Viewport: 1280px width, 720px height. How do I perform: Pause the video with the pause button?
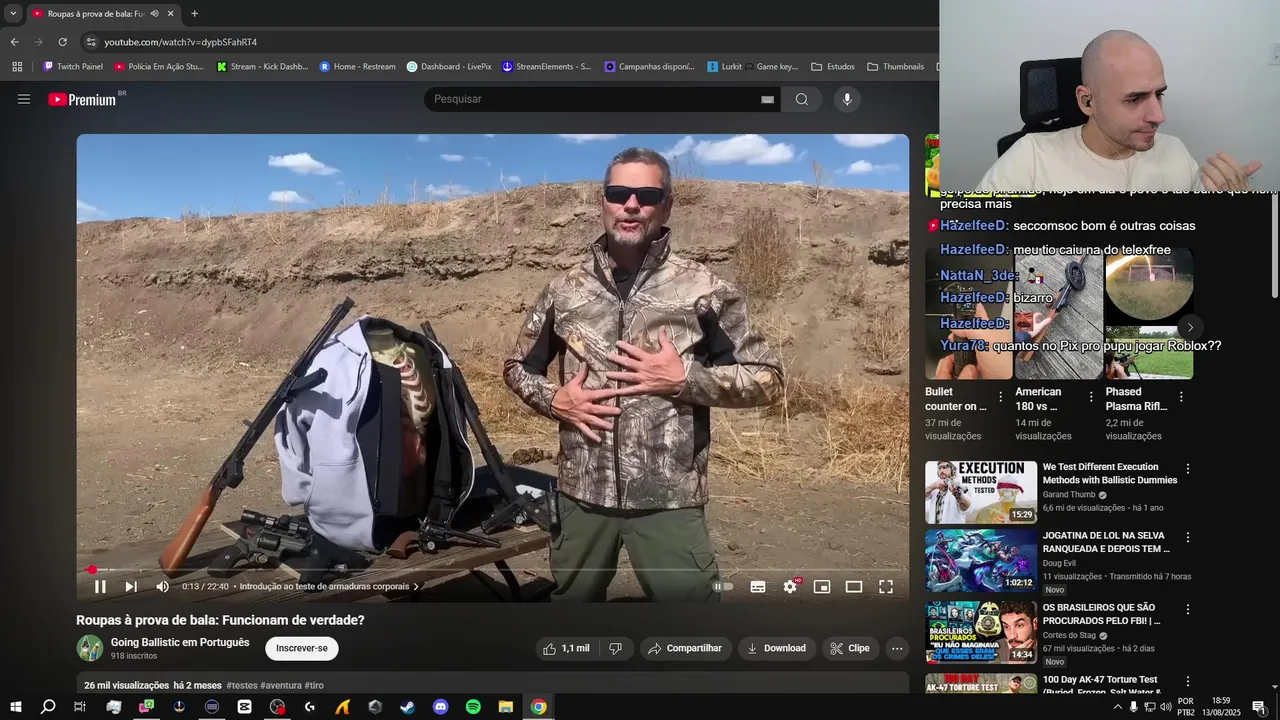pyautogui.click(x=100, y=587)
